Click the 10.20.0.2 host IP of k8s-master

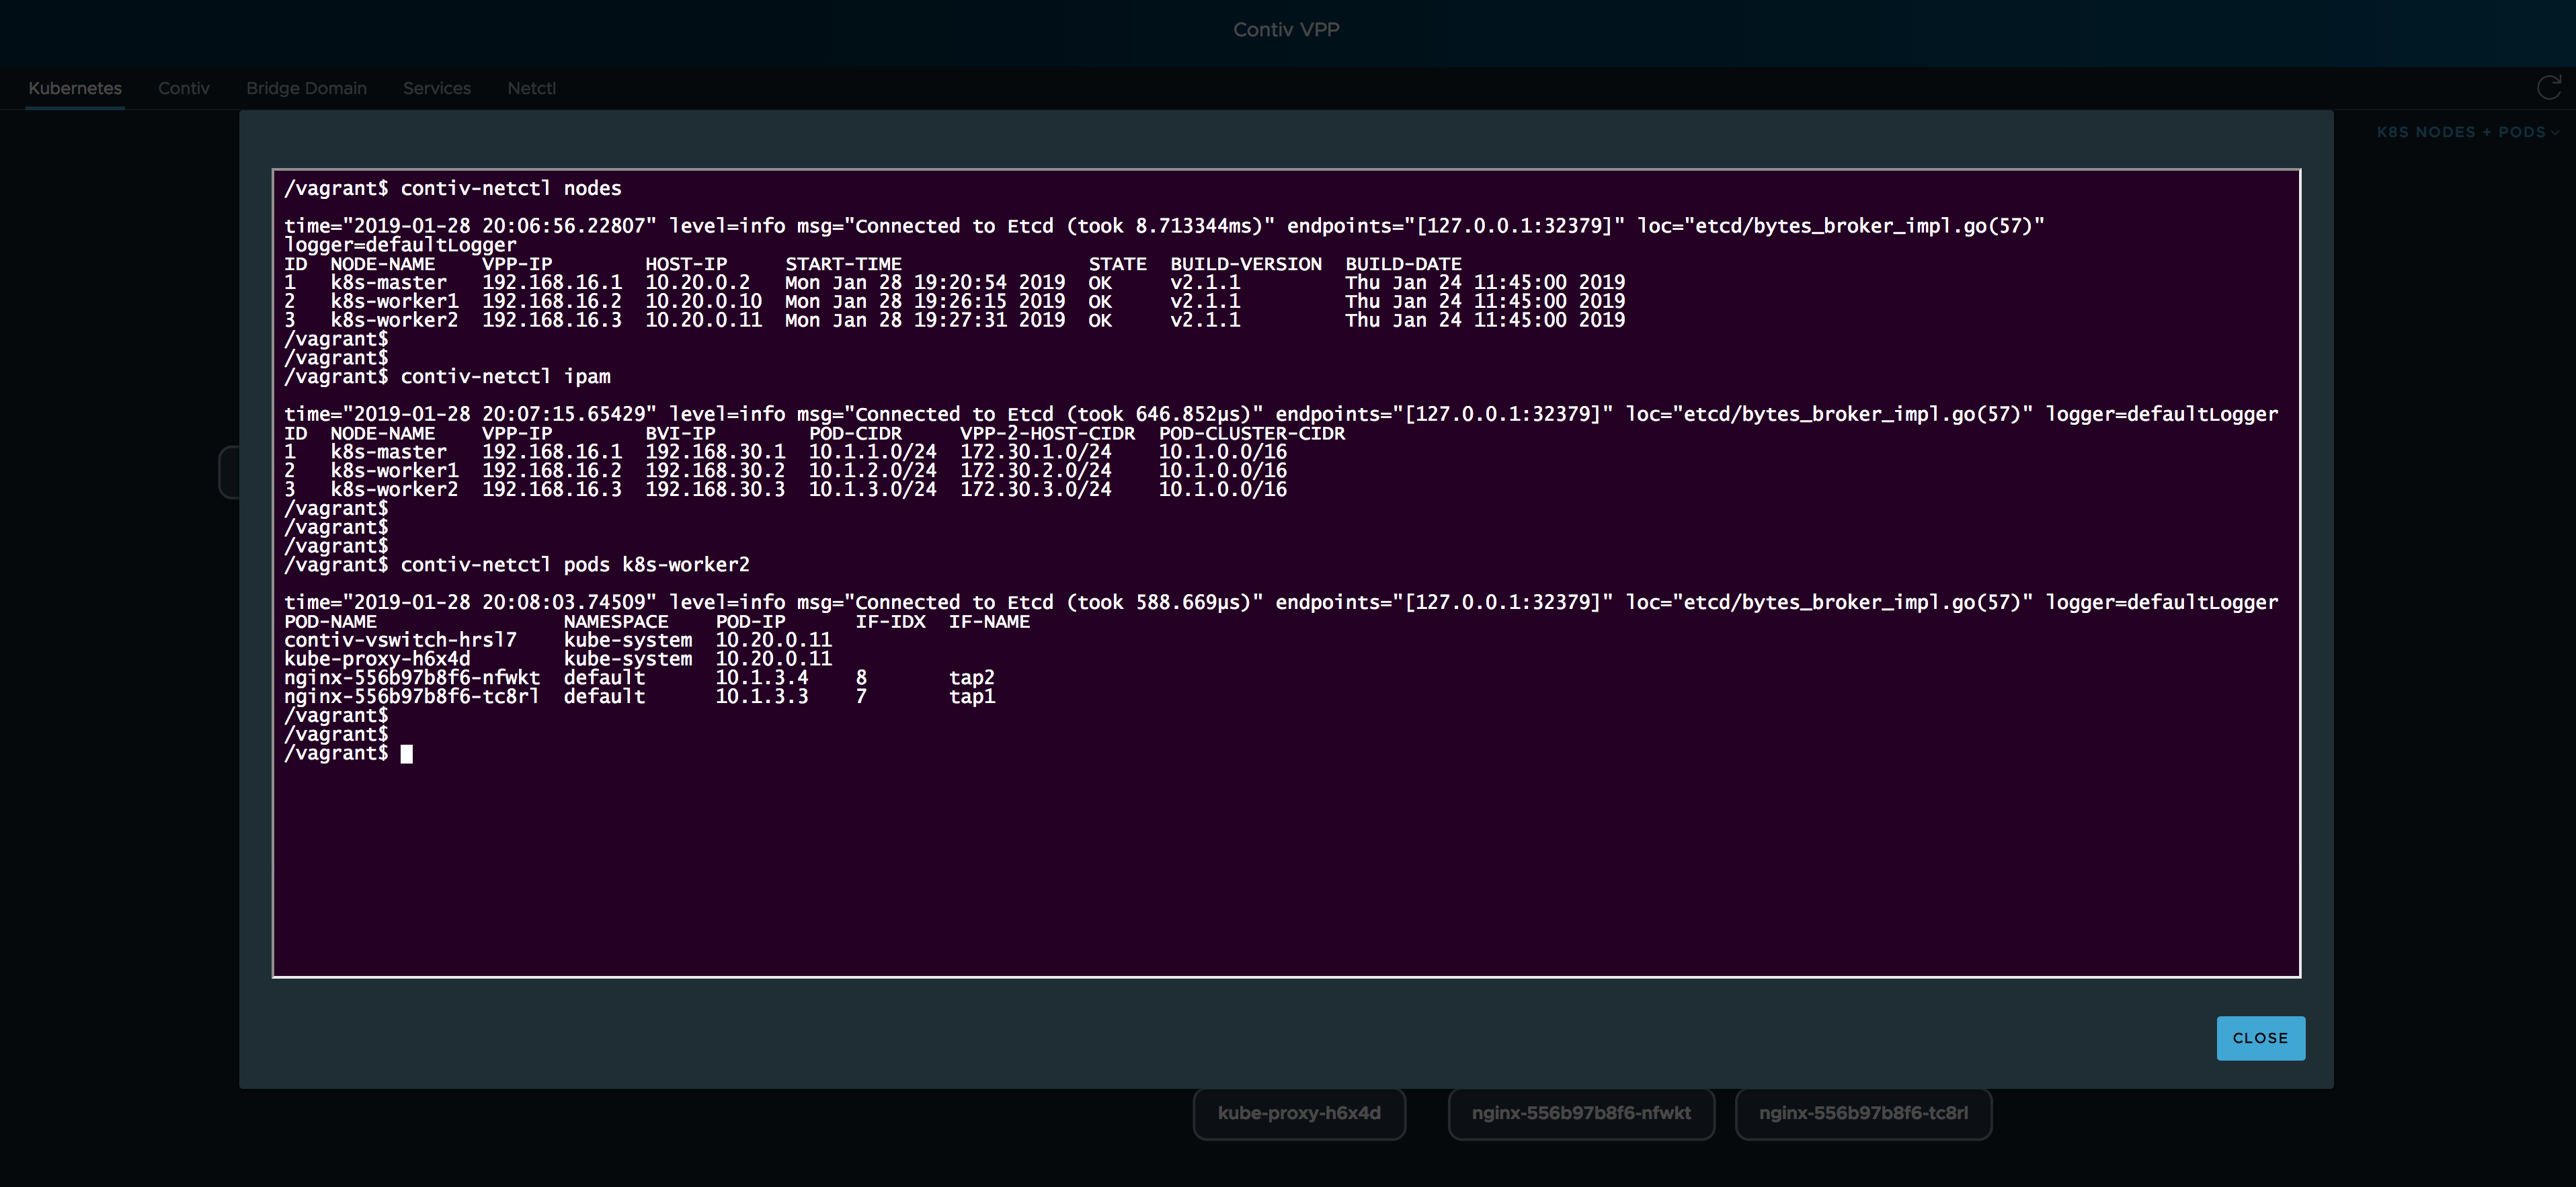pos(697,283)
